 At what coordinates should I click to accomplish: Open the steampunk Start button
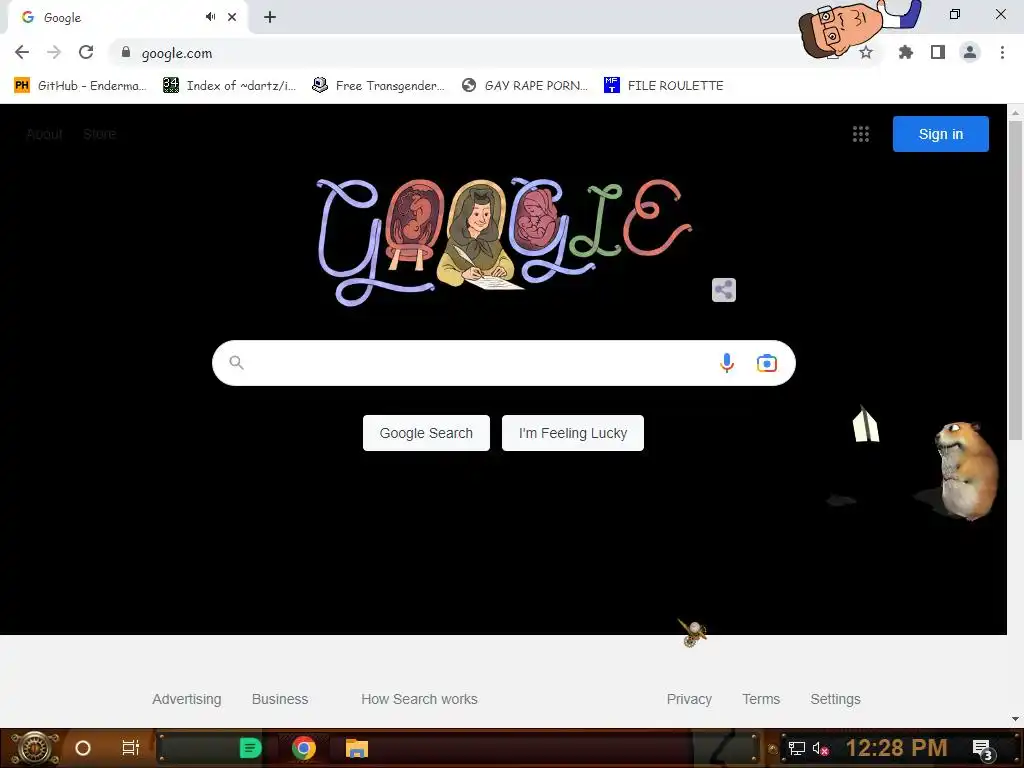point(35,748)
